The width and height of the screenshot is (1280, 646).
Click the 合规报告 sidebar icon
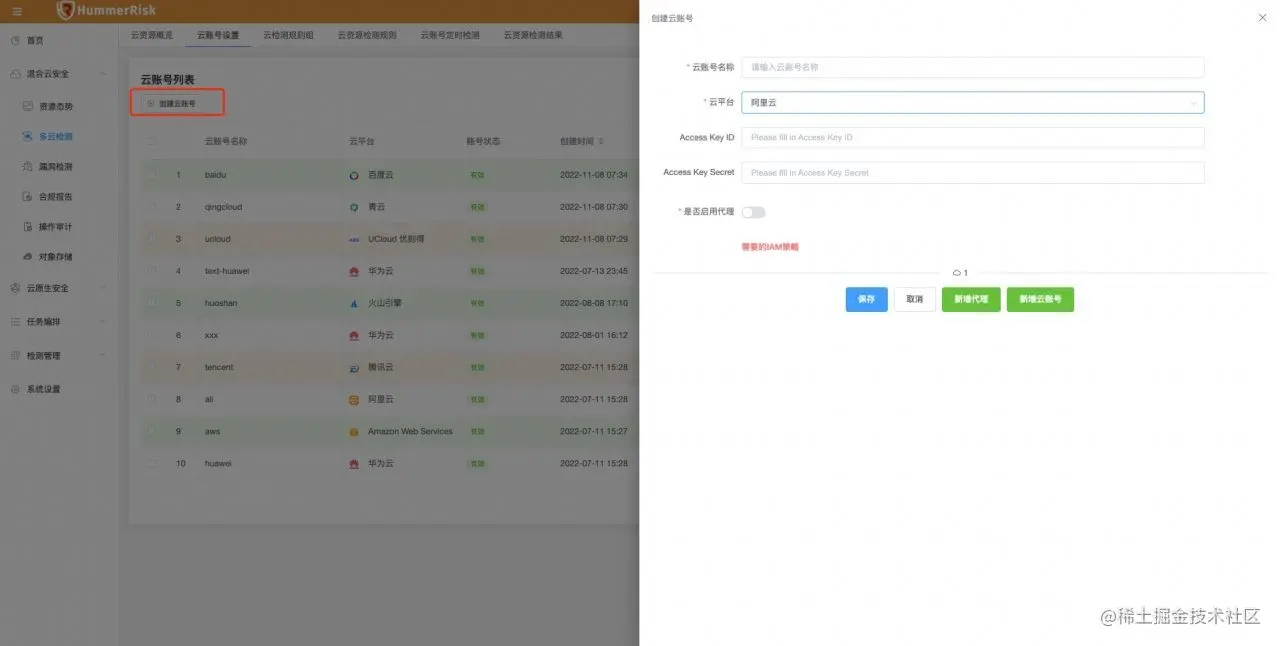click(28, 196)
